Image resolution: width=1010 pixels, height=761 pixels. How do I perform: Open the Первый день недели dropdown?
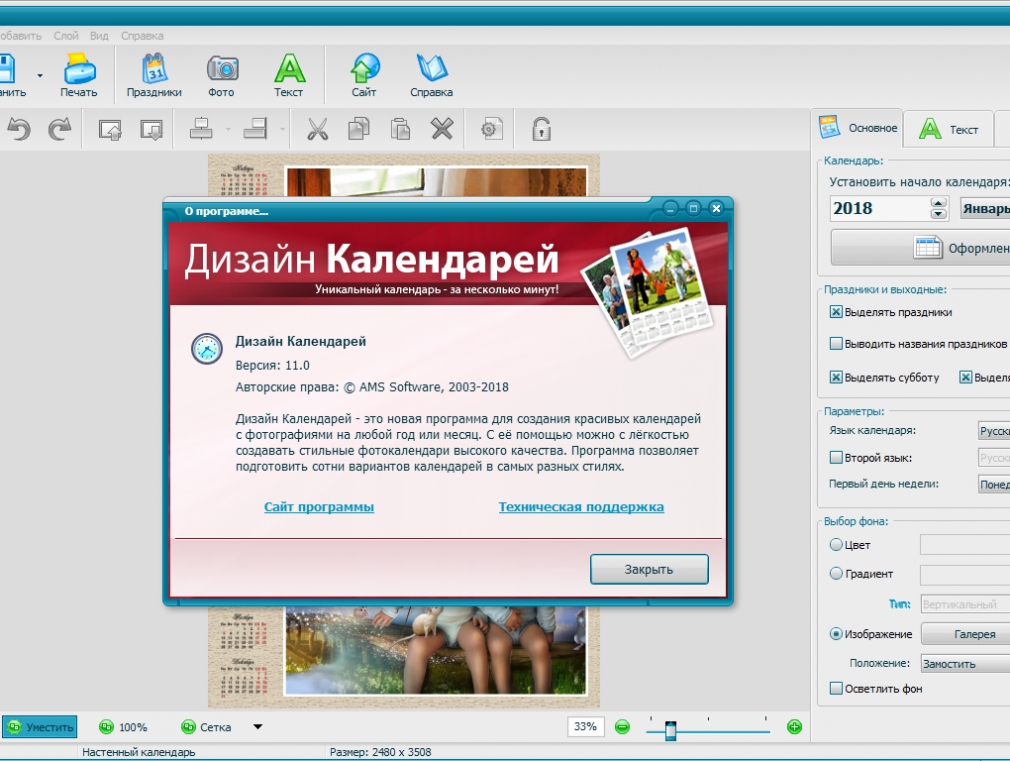pyautogui.click(x=994, y=484)
